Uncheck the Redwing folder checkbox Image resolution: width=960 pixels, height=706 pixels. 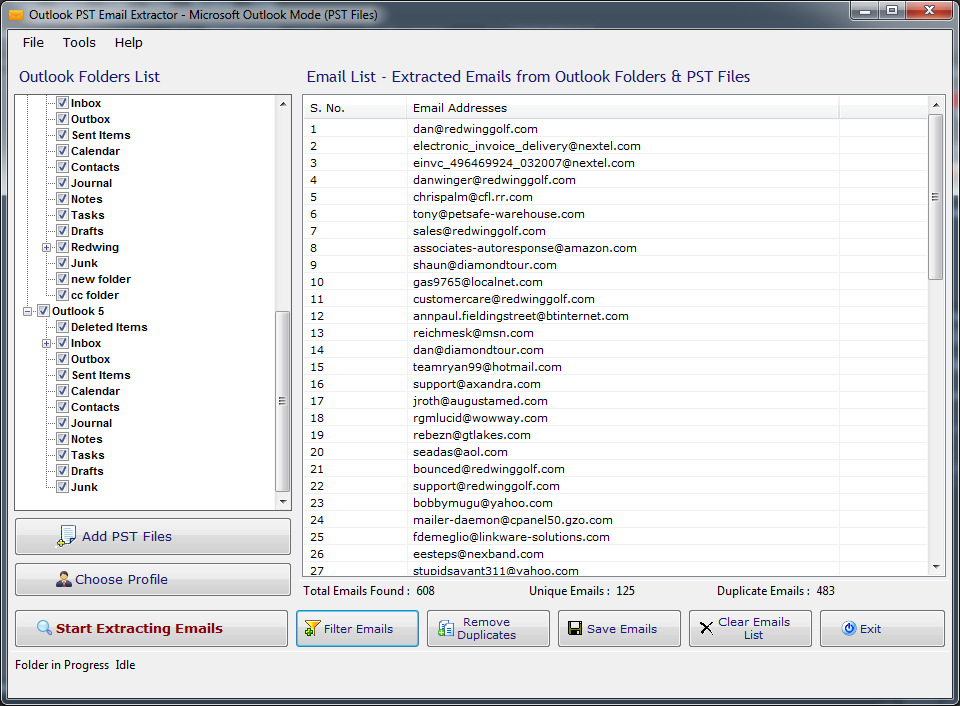62,247
